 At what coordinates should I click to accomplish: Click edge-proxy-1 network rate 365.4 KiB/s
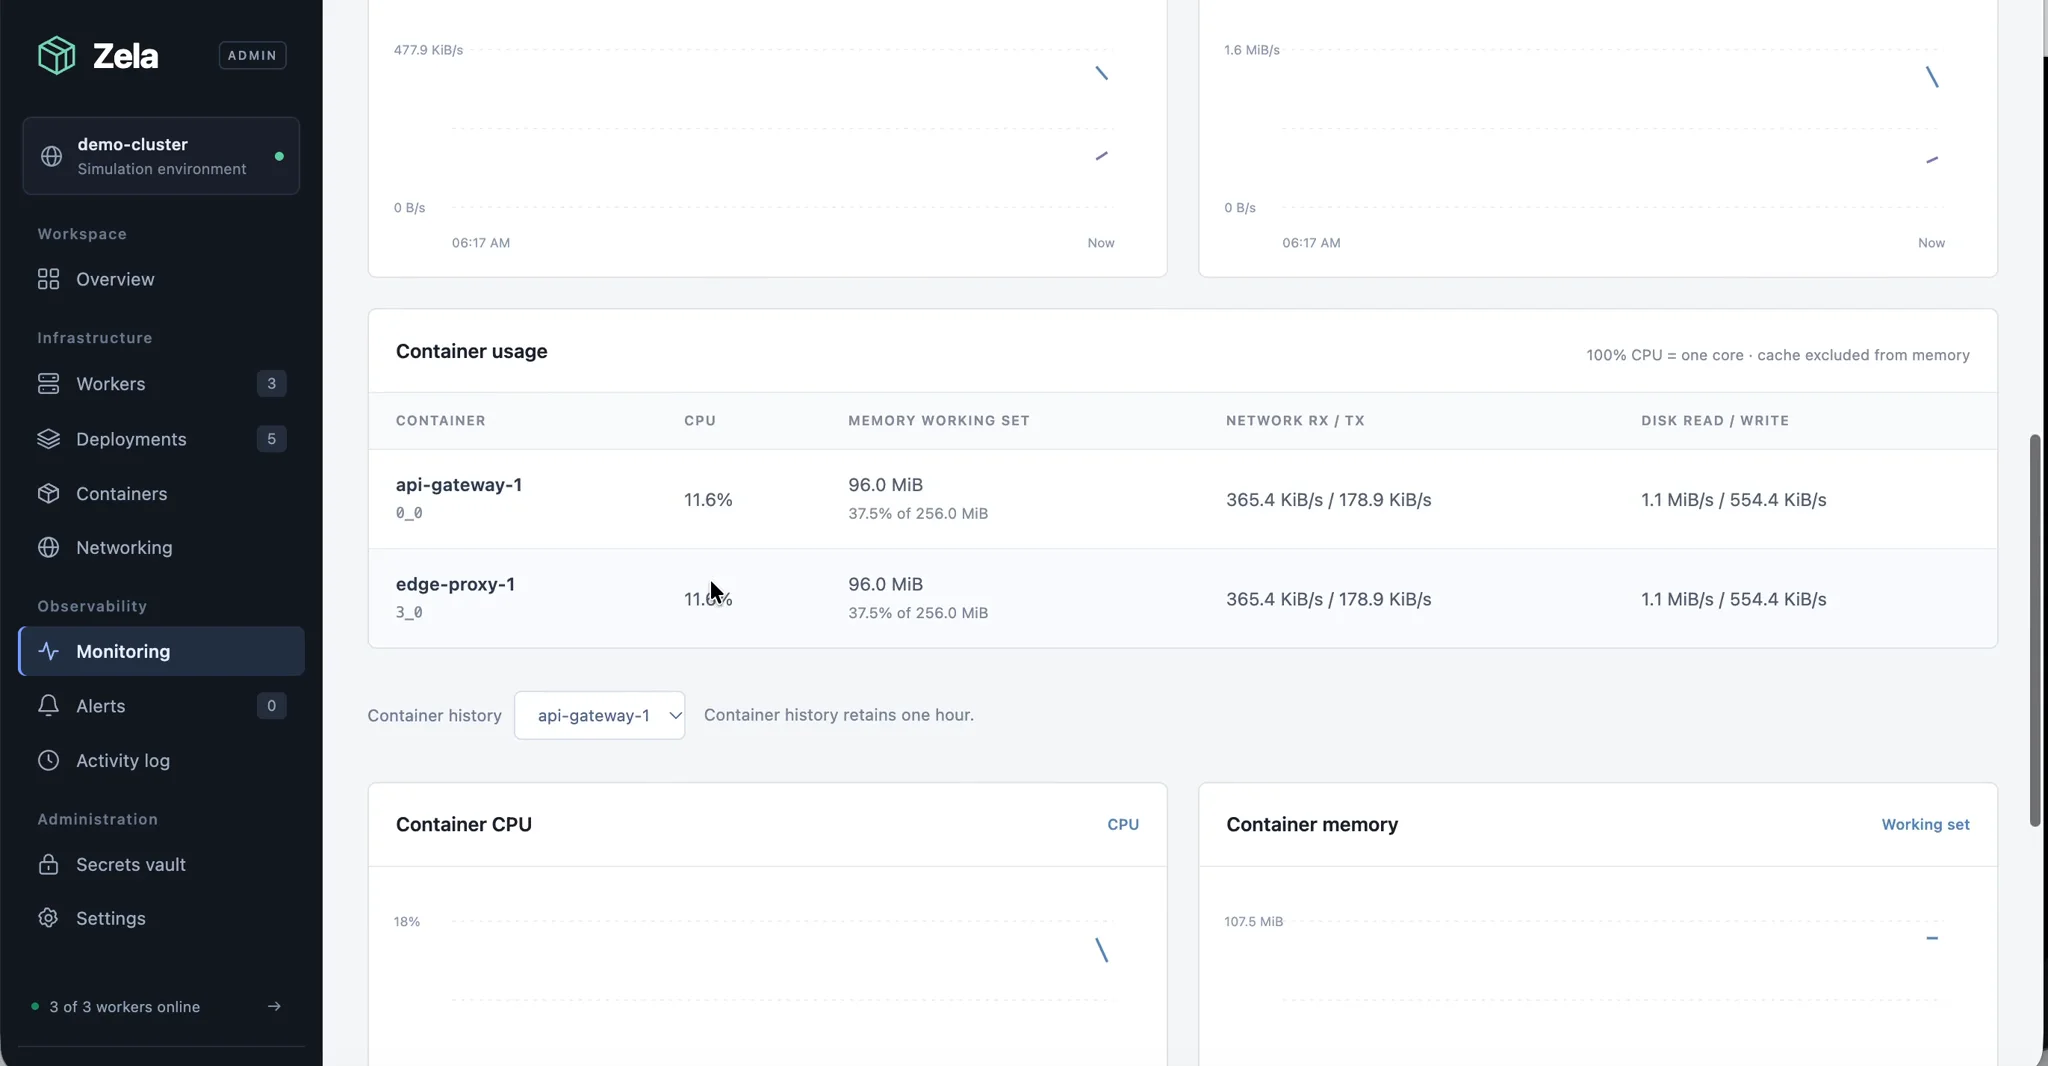pos(1274,599)
